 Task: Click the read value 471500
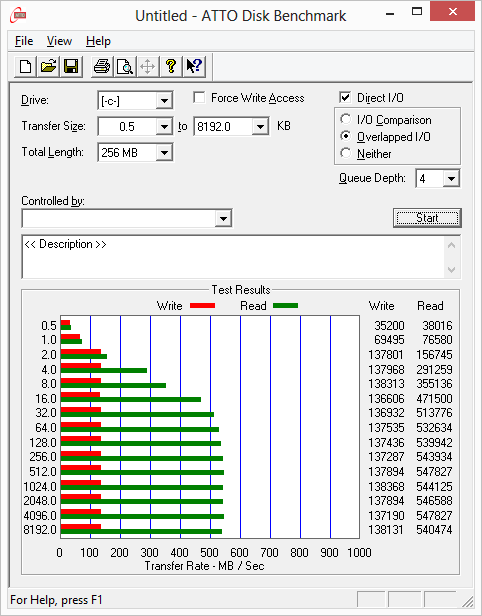coord(434,399)
